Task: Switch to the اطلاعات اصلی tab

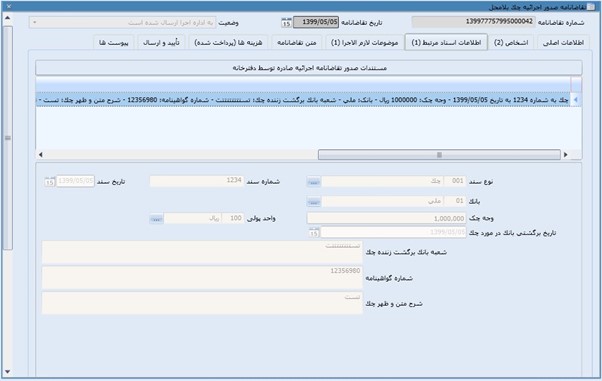Action: [563, 43]
